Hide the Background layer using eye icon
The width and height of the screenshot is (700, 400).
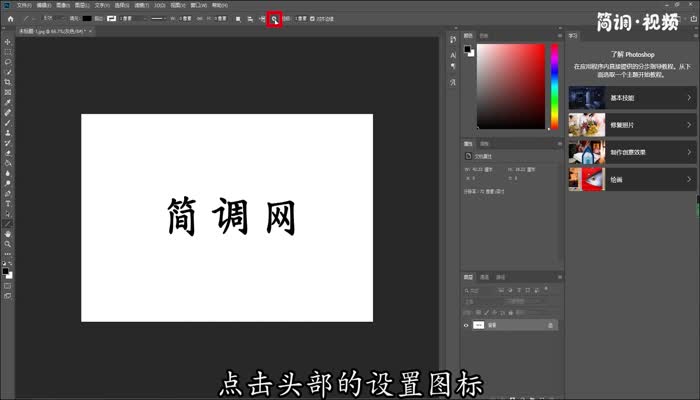[466, 325]
